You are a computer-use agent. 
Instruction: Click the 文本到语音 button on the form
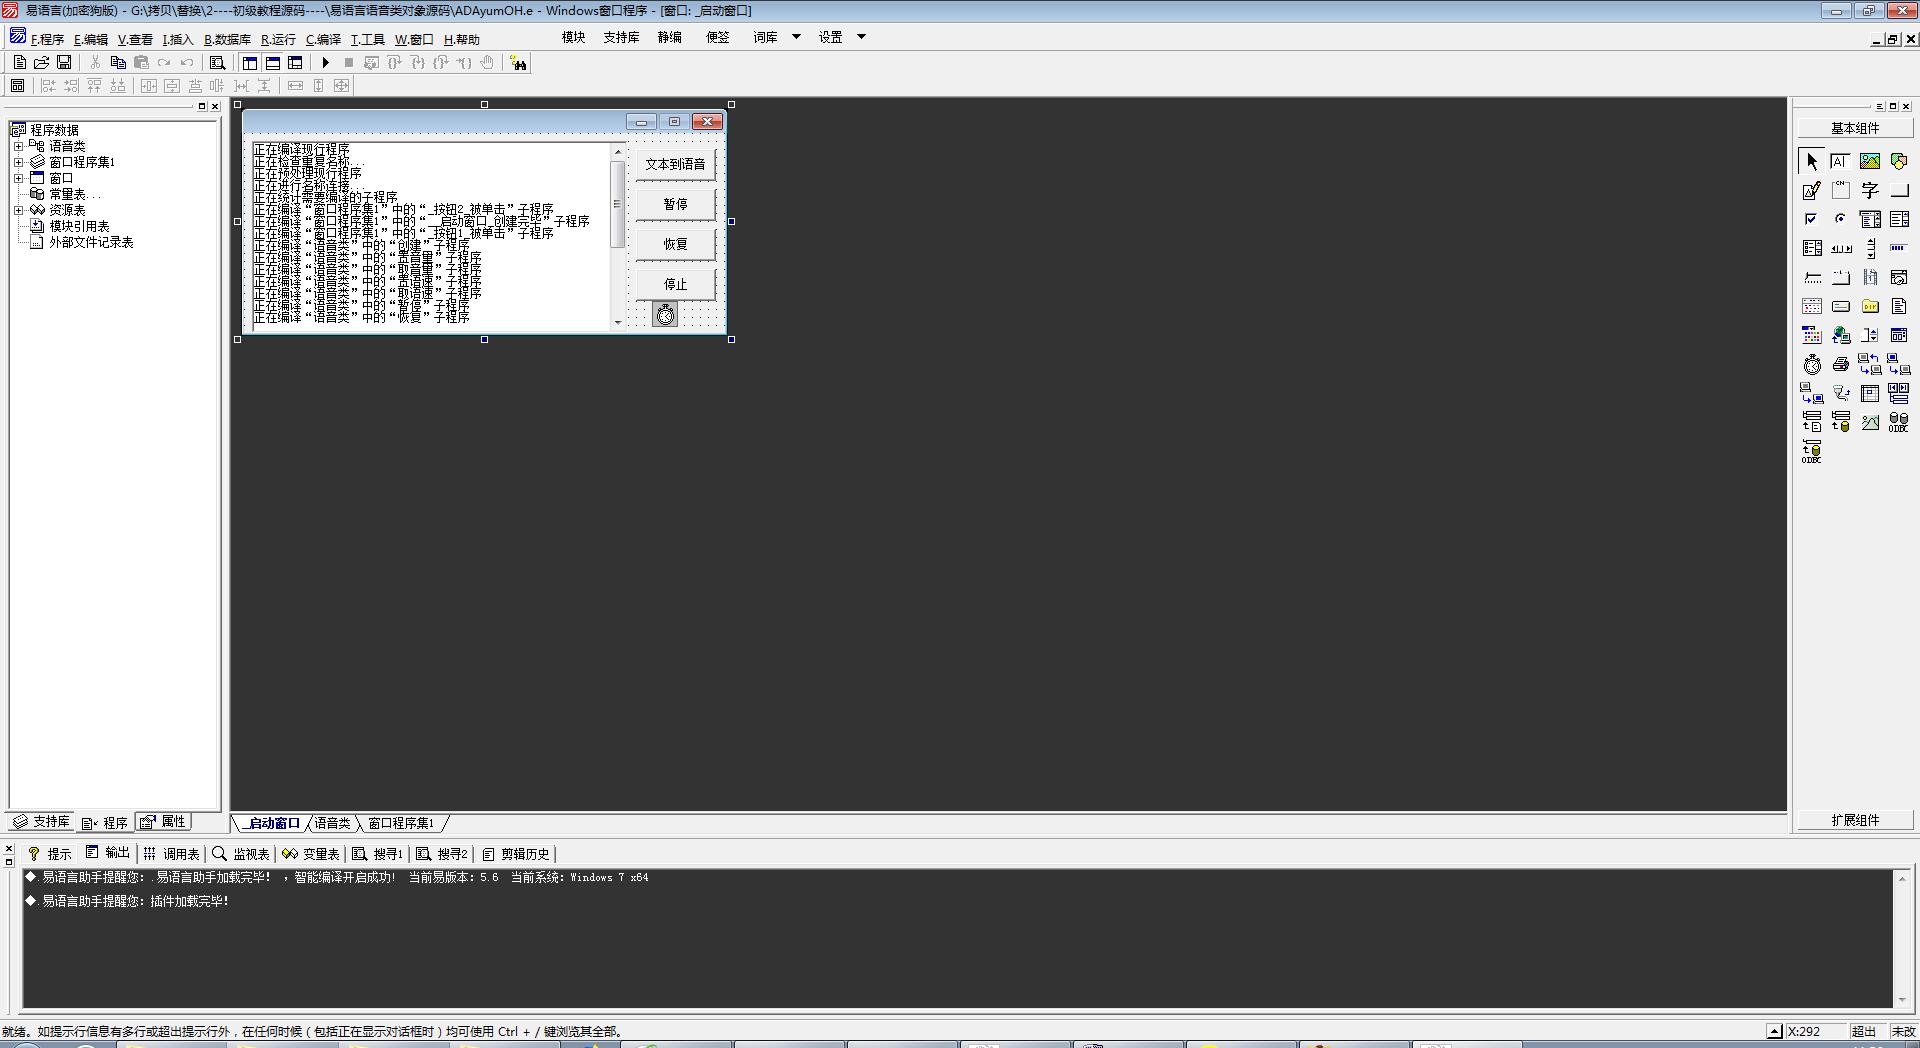(675, 164)
